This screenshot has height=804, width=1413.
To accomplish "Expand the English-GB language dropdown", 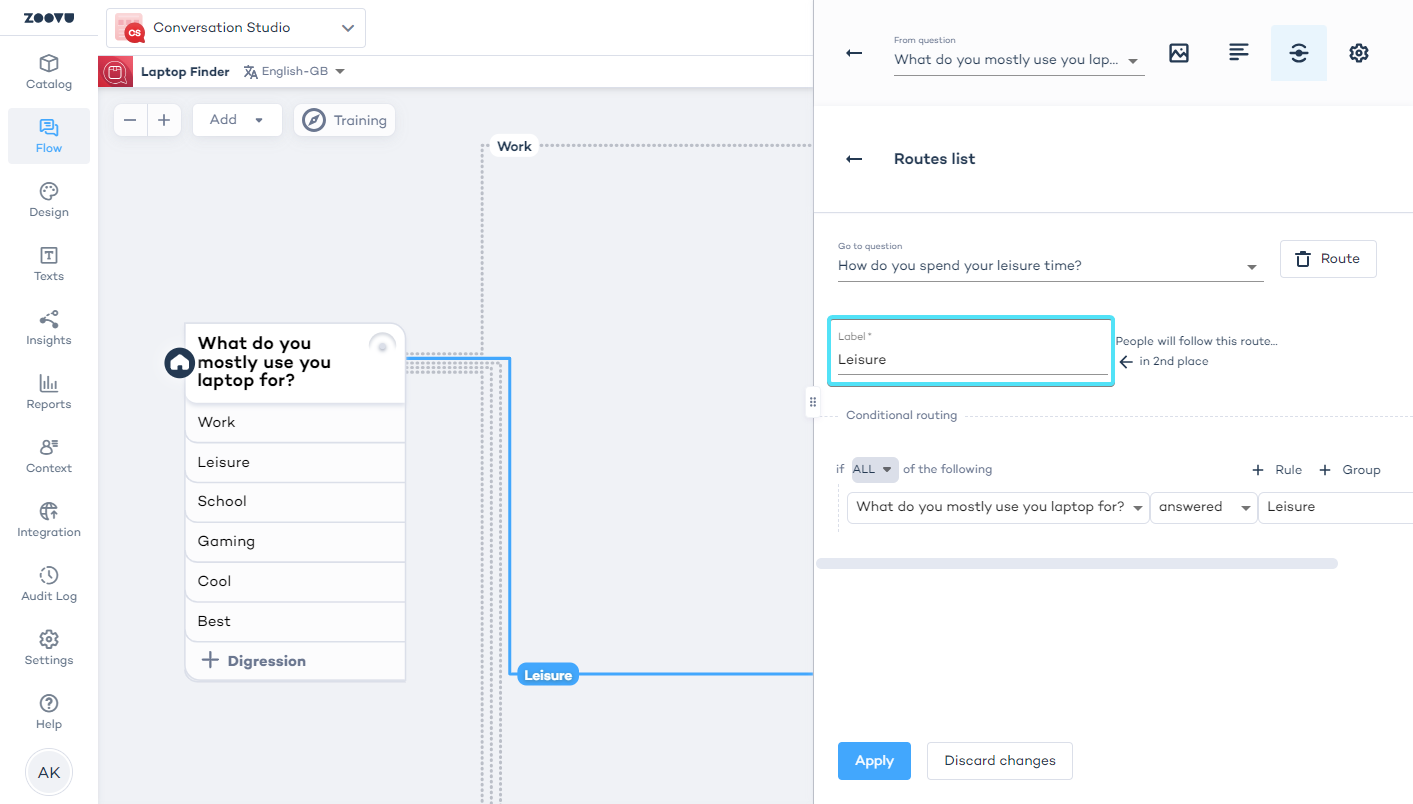I will tap(295, 71).
